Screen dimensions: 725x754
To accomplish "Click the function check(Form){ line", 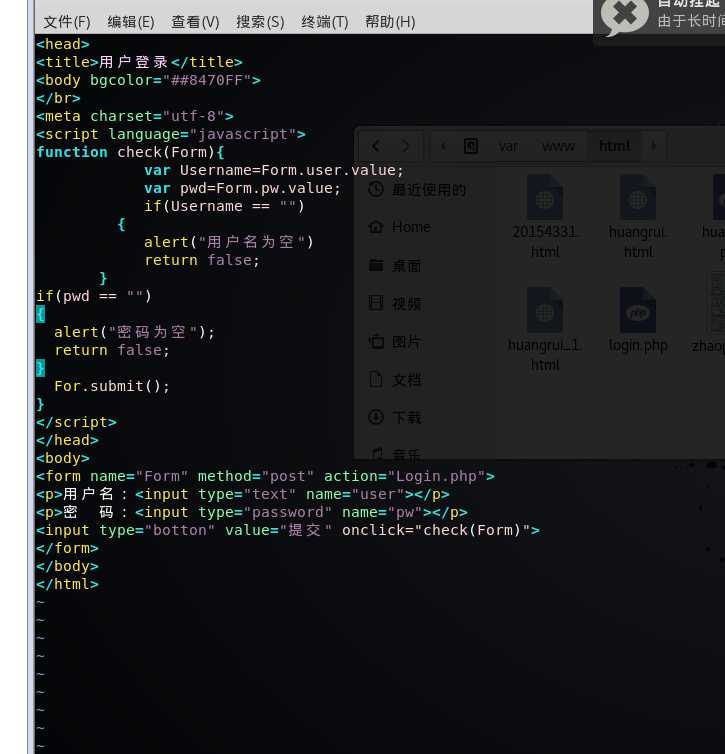I will pyautogui.click(x=130, y=152).
